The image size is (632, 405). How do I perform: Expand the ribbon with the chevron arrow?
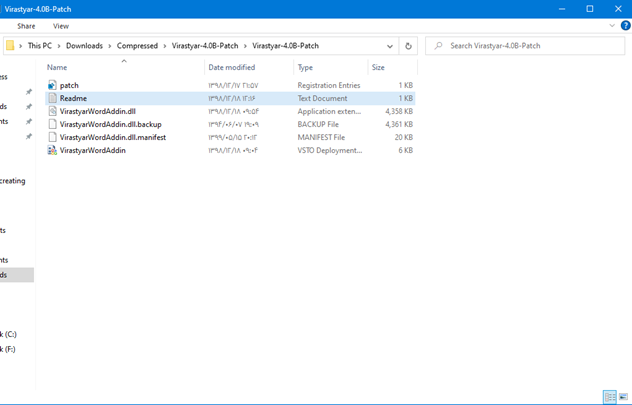[612, 25]
